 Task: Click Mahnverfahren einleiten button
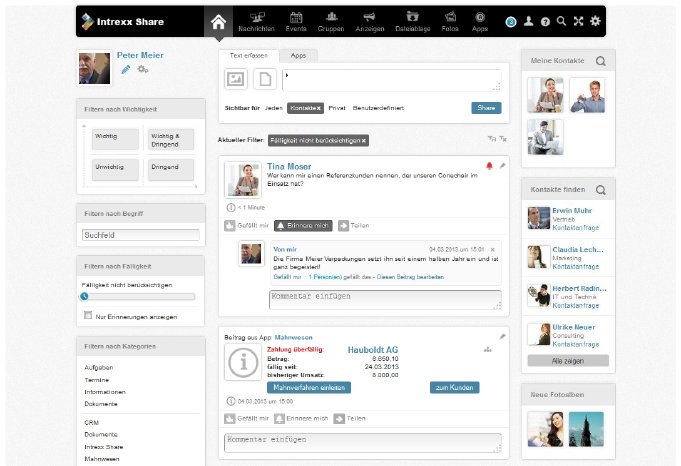pyautogui.click(x=309, y=387)
